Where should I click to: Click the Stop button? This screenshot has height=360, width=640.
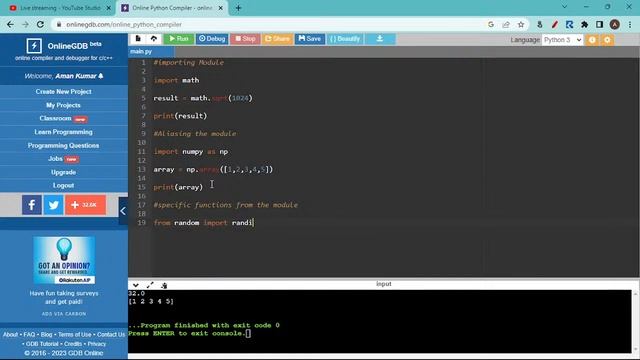245,39
